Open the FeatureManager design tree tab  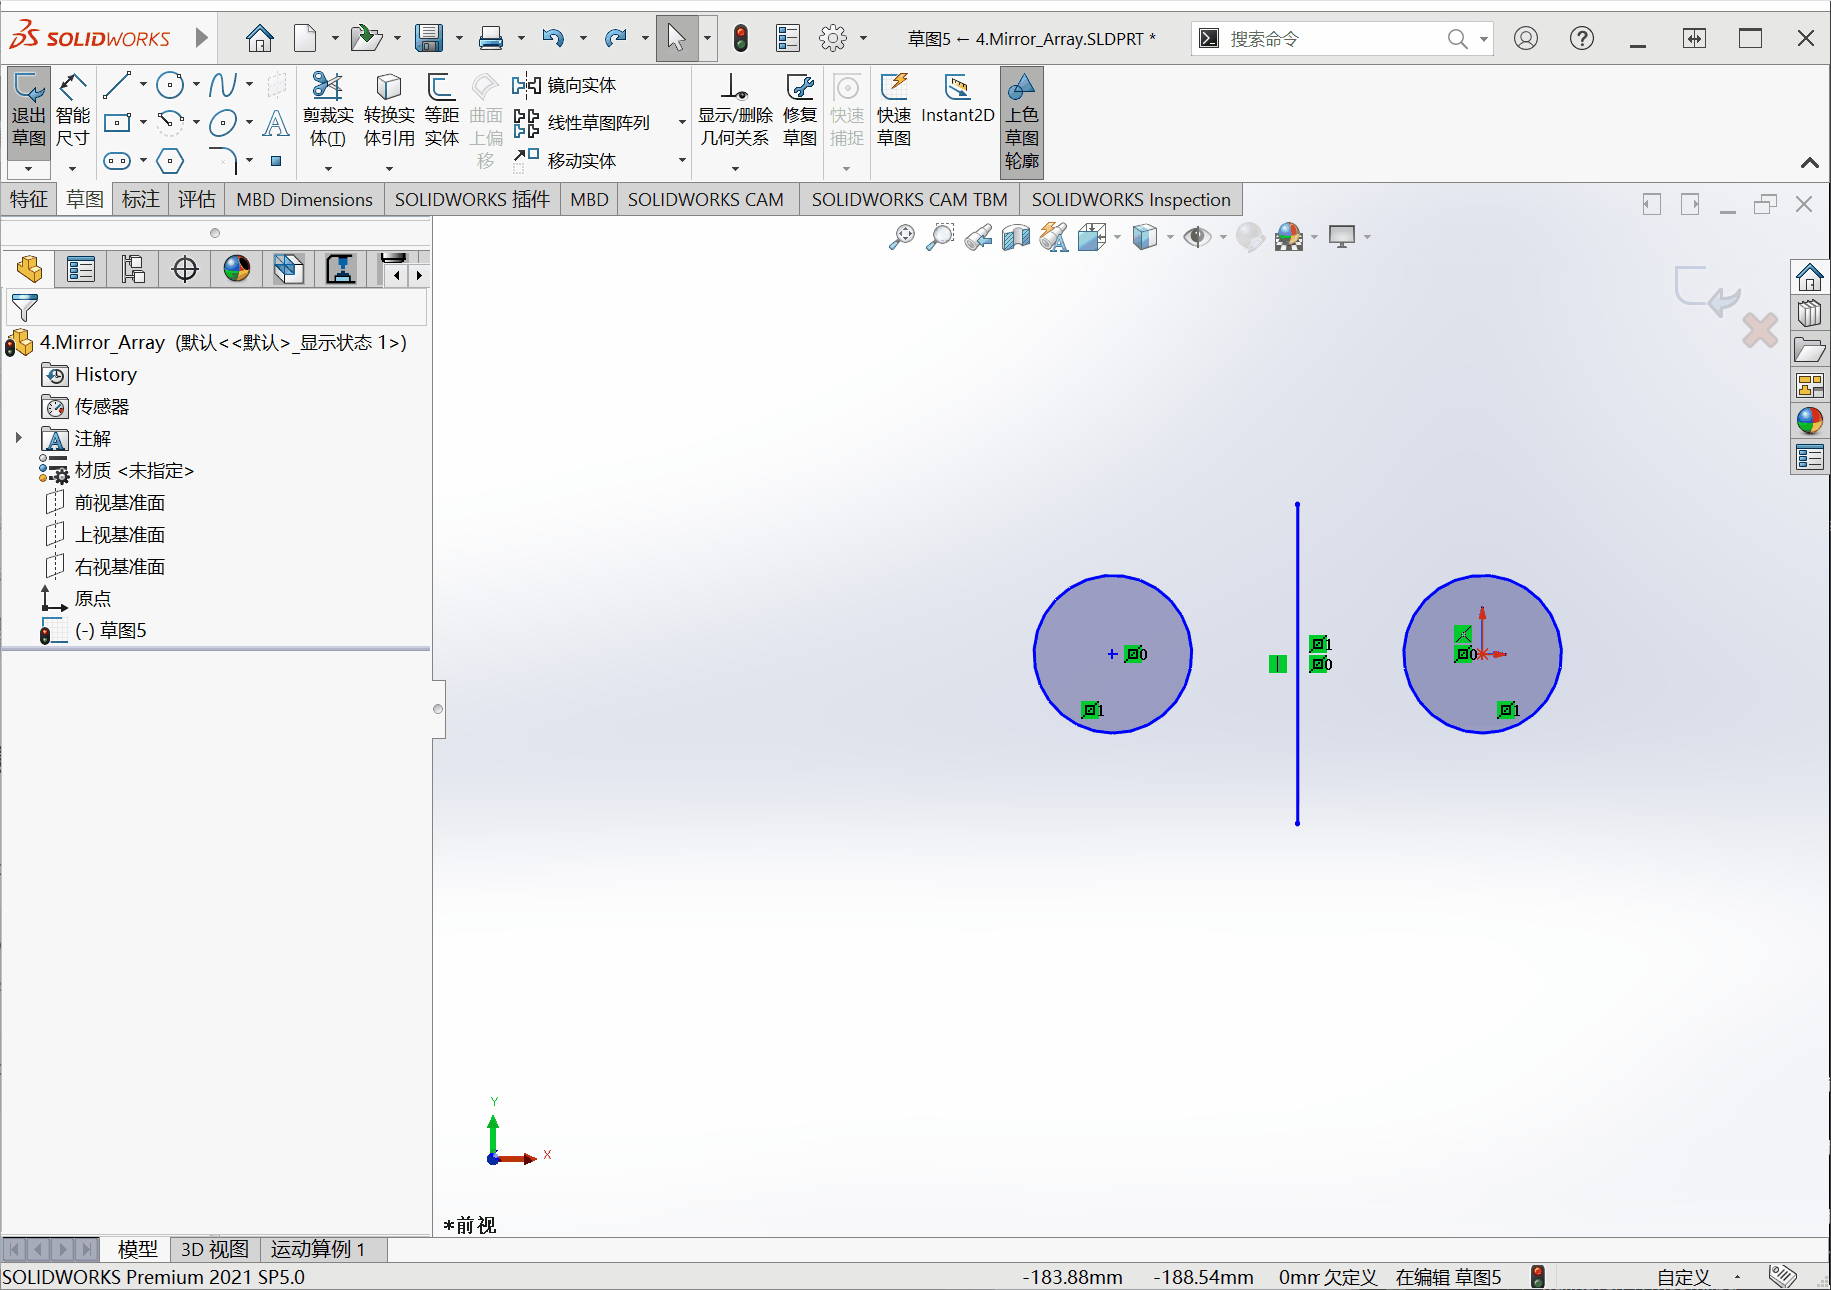28,269
